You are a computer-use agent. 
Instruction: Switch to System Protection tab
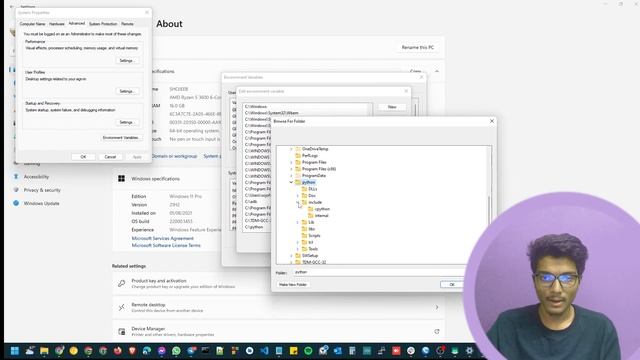tap(103, 24)
